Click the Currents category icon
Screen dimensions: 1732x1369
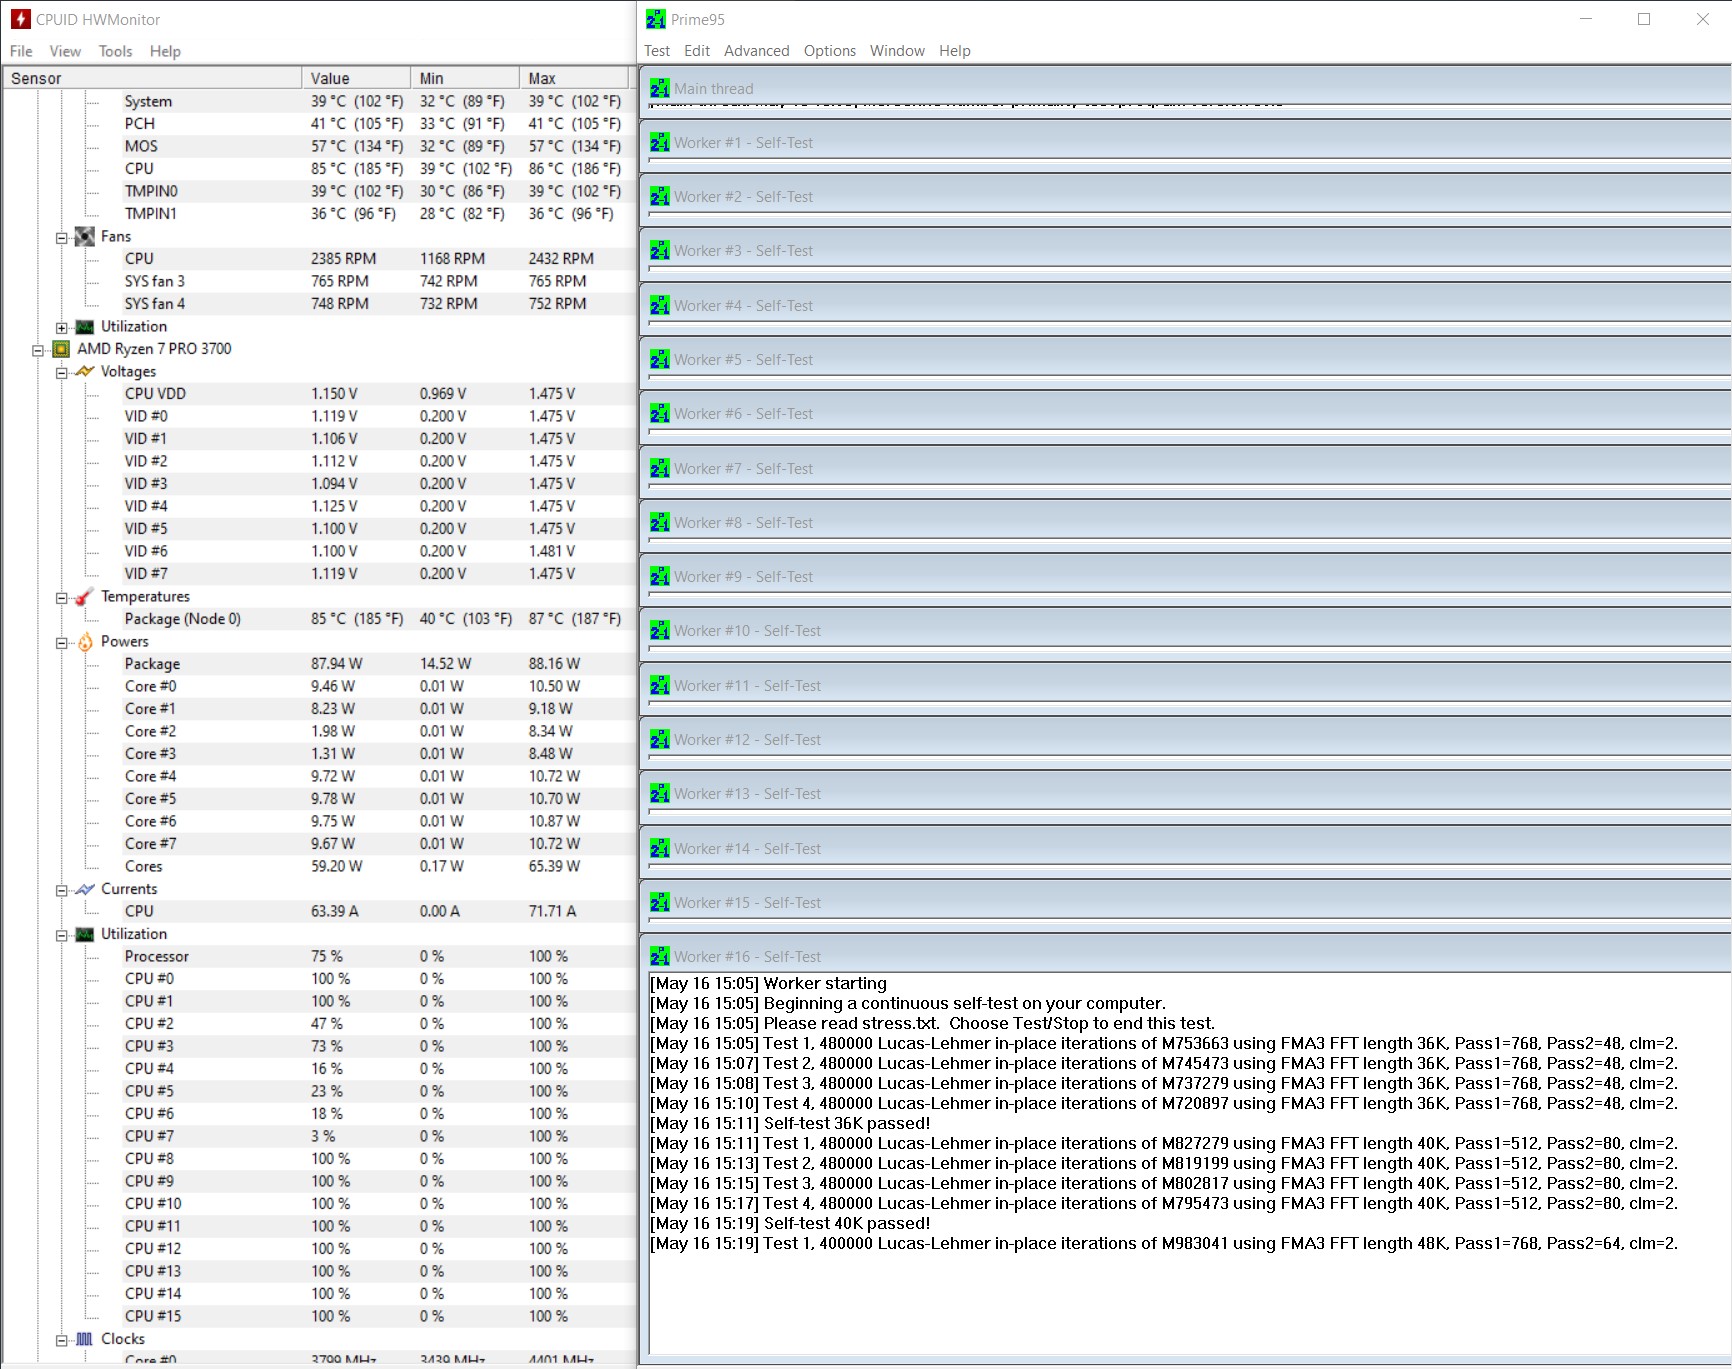85,889
